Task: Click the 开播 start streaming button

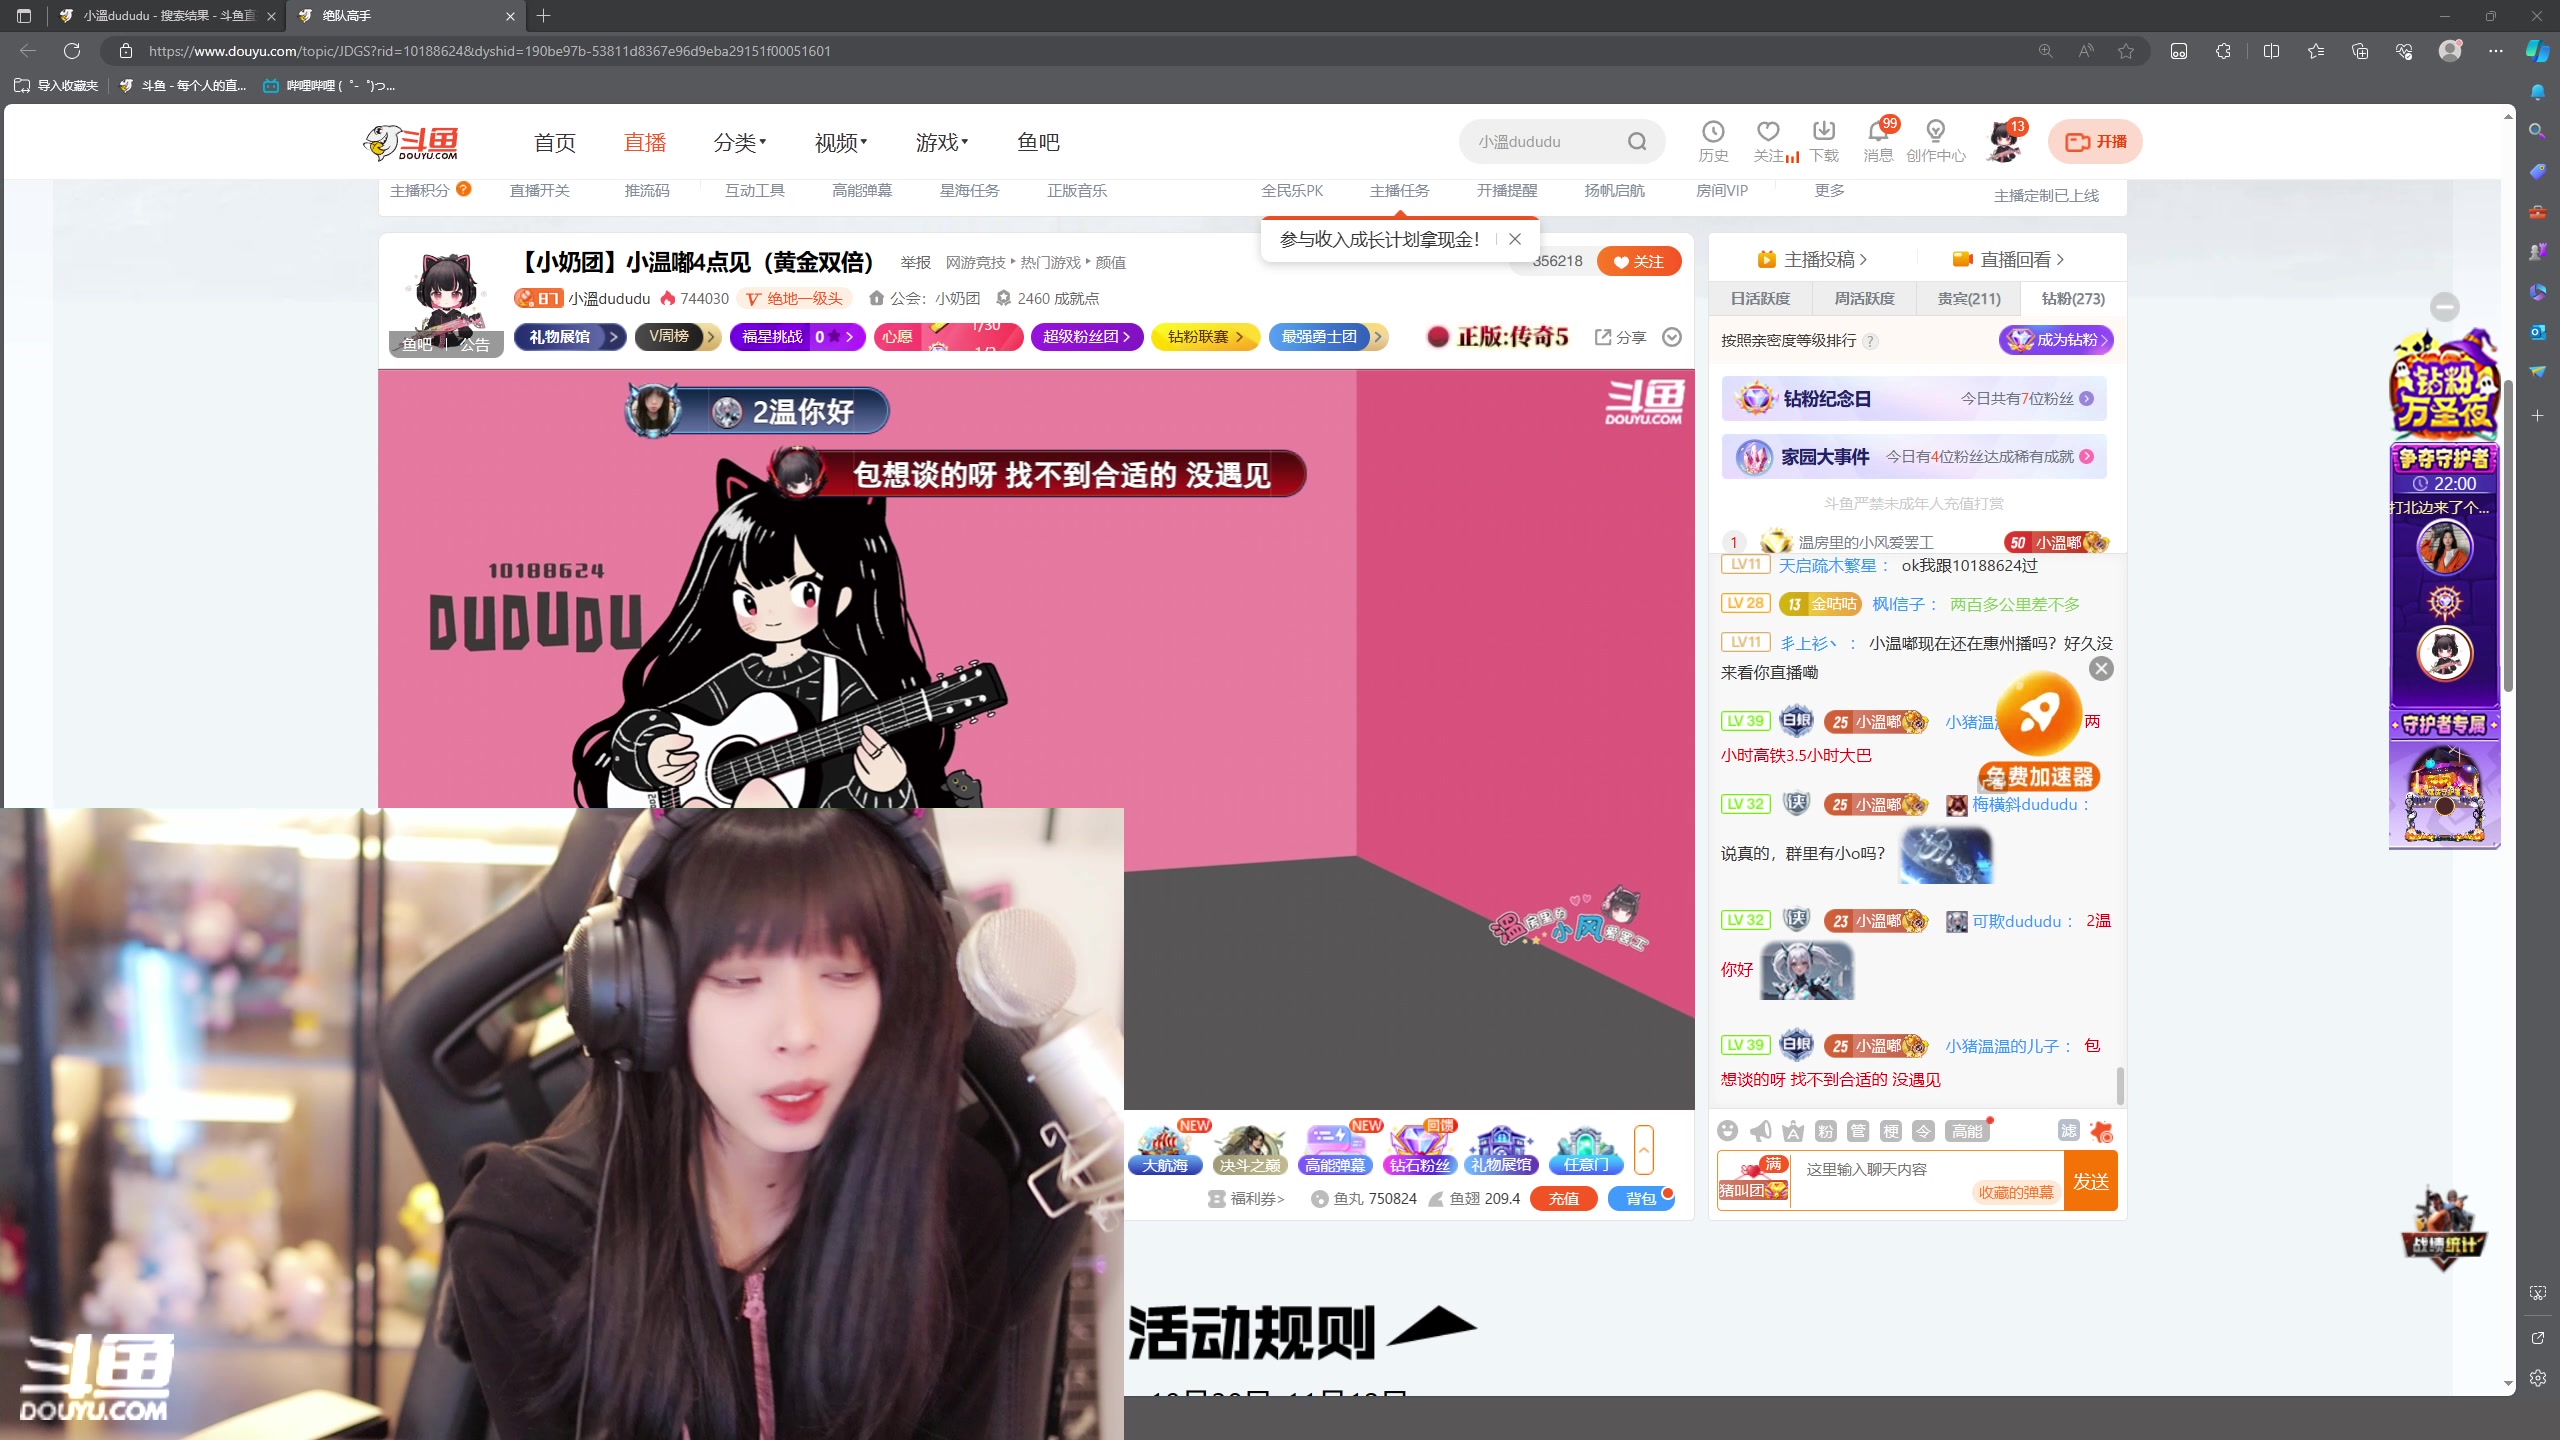Action: point(2095,141)
